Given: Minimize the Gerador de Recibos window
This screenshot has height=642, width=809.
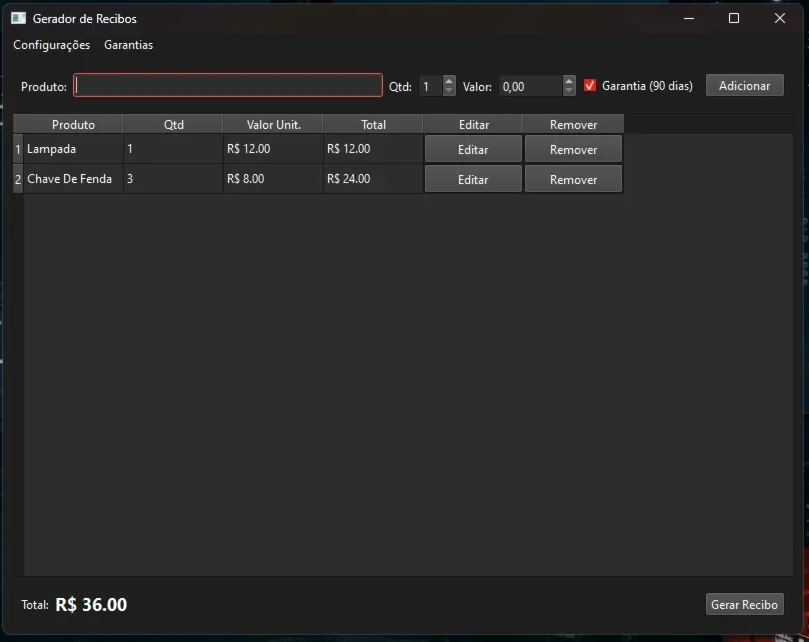Looking at the screenshot, I should 689,18.
